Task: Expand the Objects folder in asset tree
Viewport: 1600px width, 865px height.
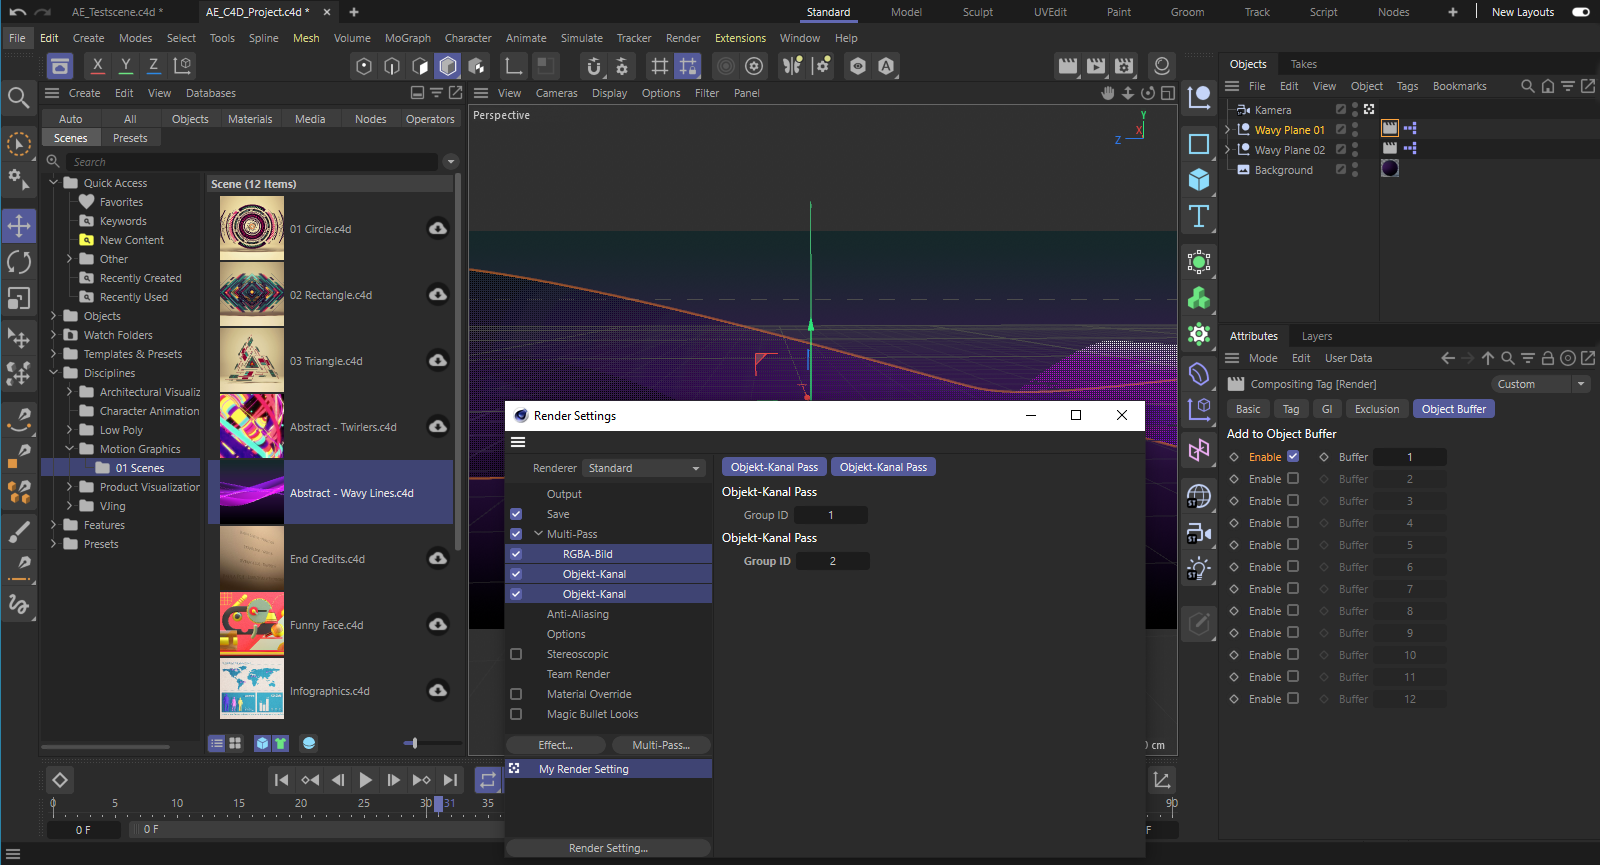Action: 54,316
